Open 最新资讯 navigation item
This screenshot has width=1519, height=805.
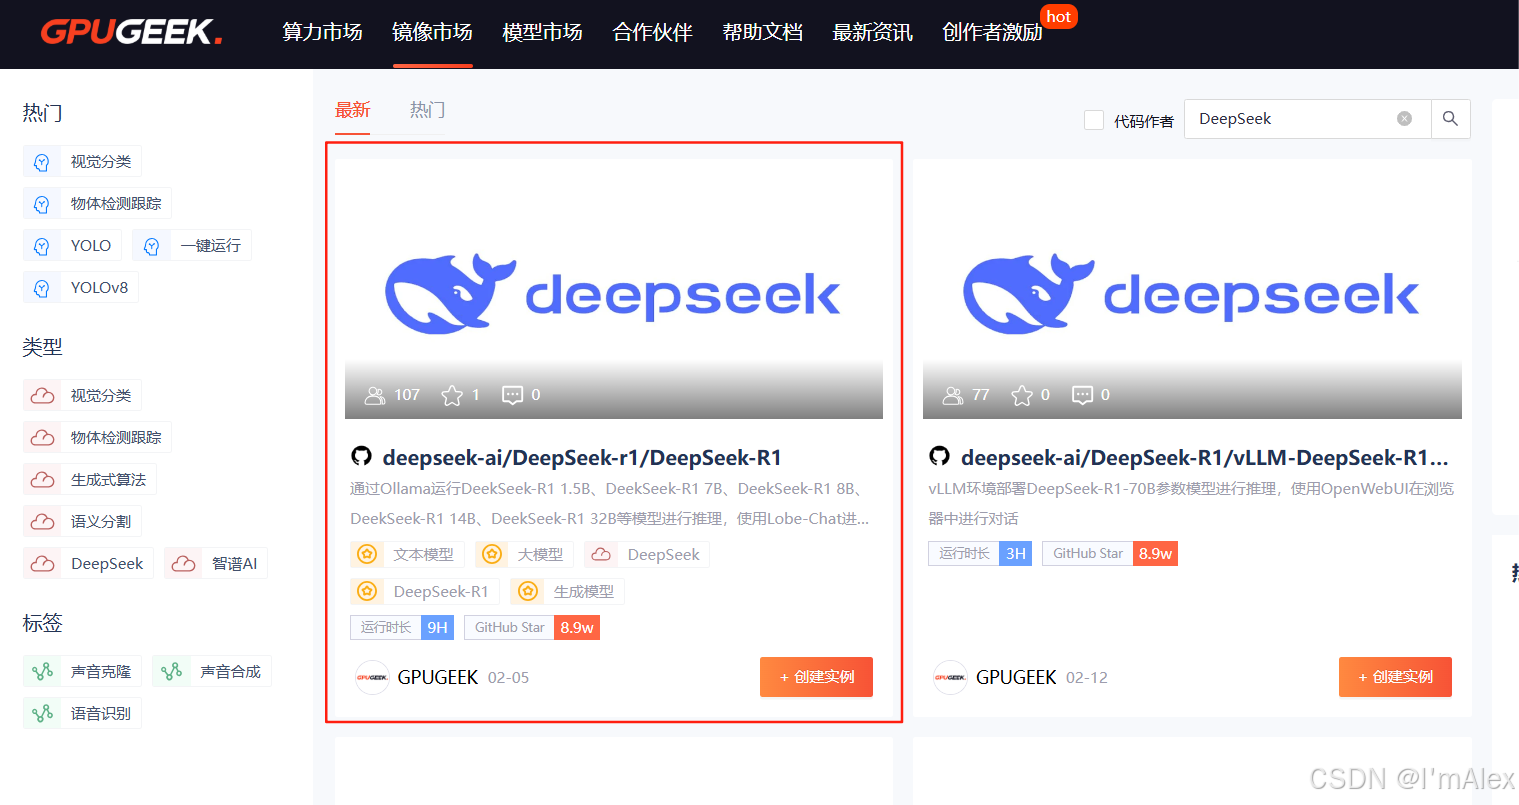coord(872,32)
